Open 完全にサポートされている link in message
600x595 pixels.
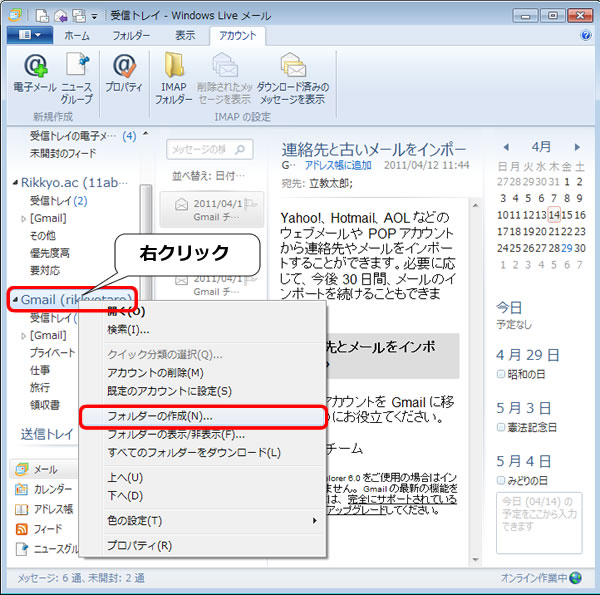pyautogui.click(x=402, y=499)
